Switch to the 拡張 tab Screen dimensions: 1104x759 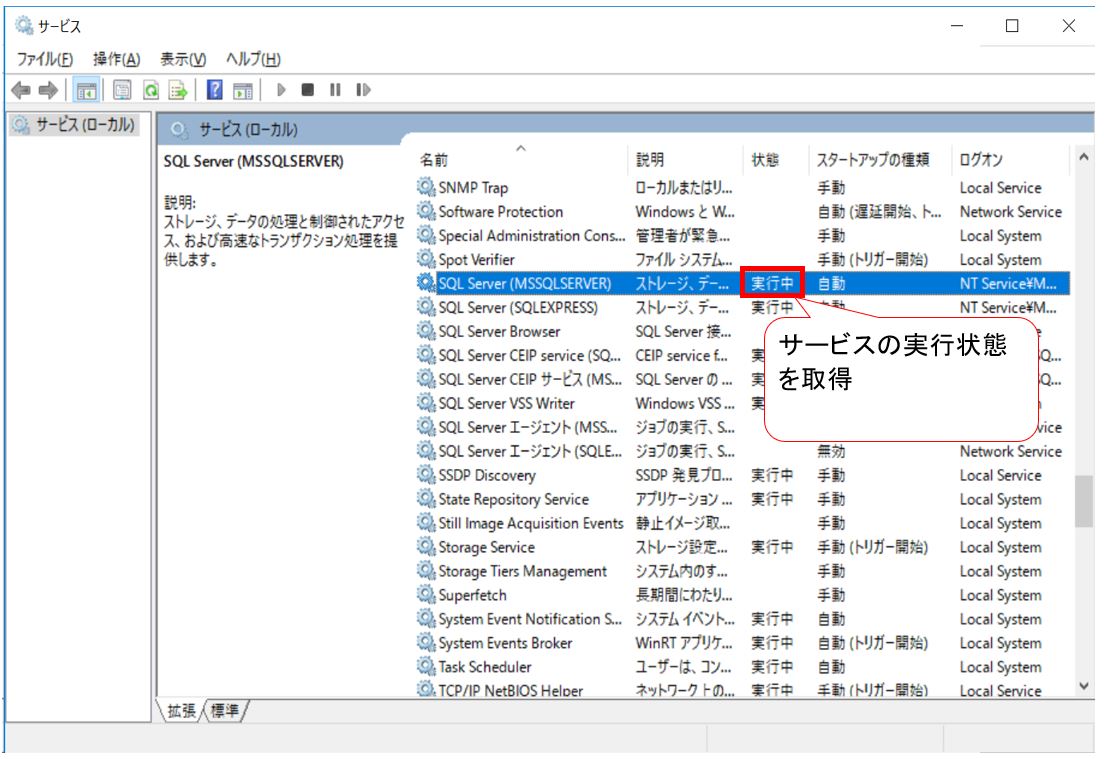tap(182, 711)
